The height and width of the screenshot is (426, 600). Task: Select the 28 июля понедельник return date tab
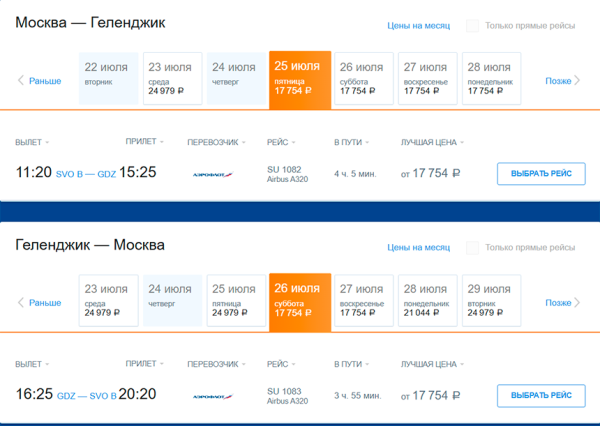[x=427, y=300]
